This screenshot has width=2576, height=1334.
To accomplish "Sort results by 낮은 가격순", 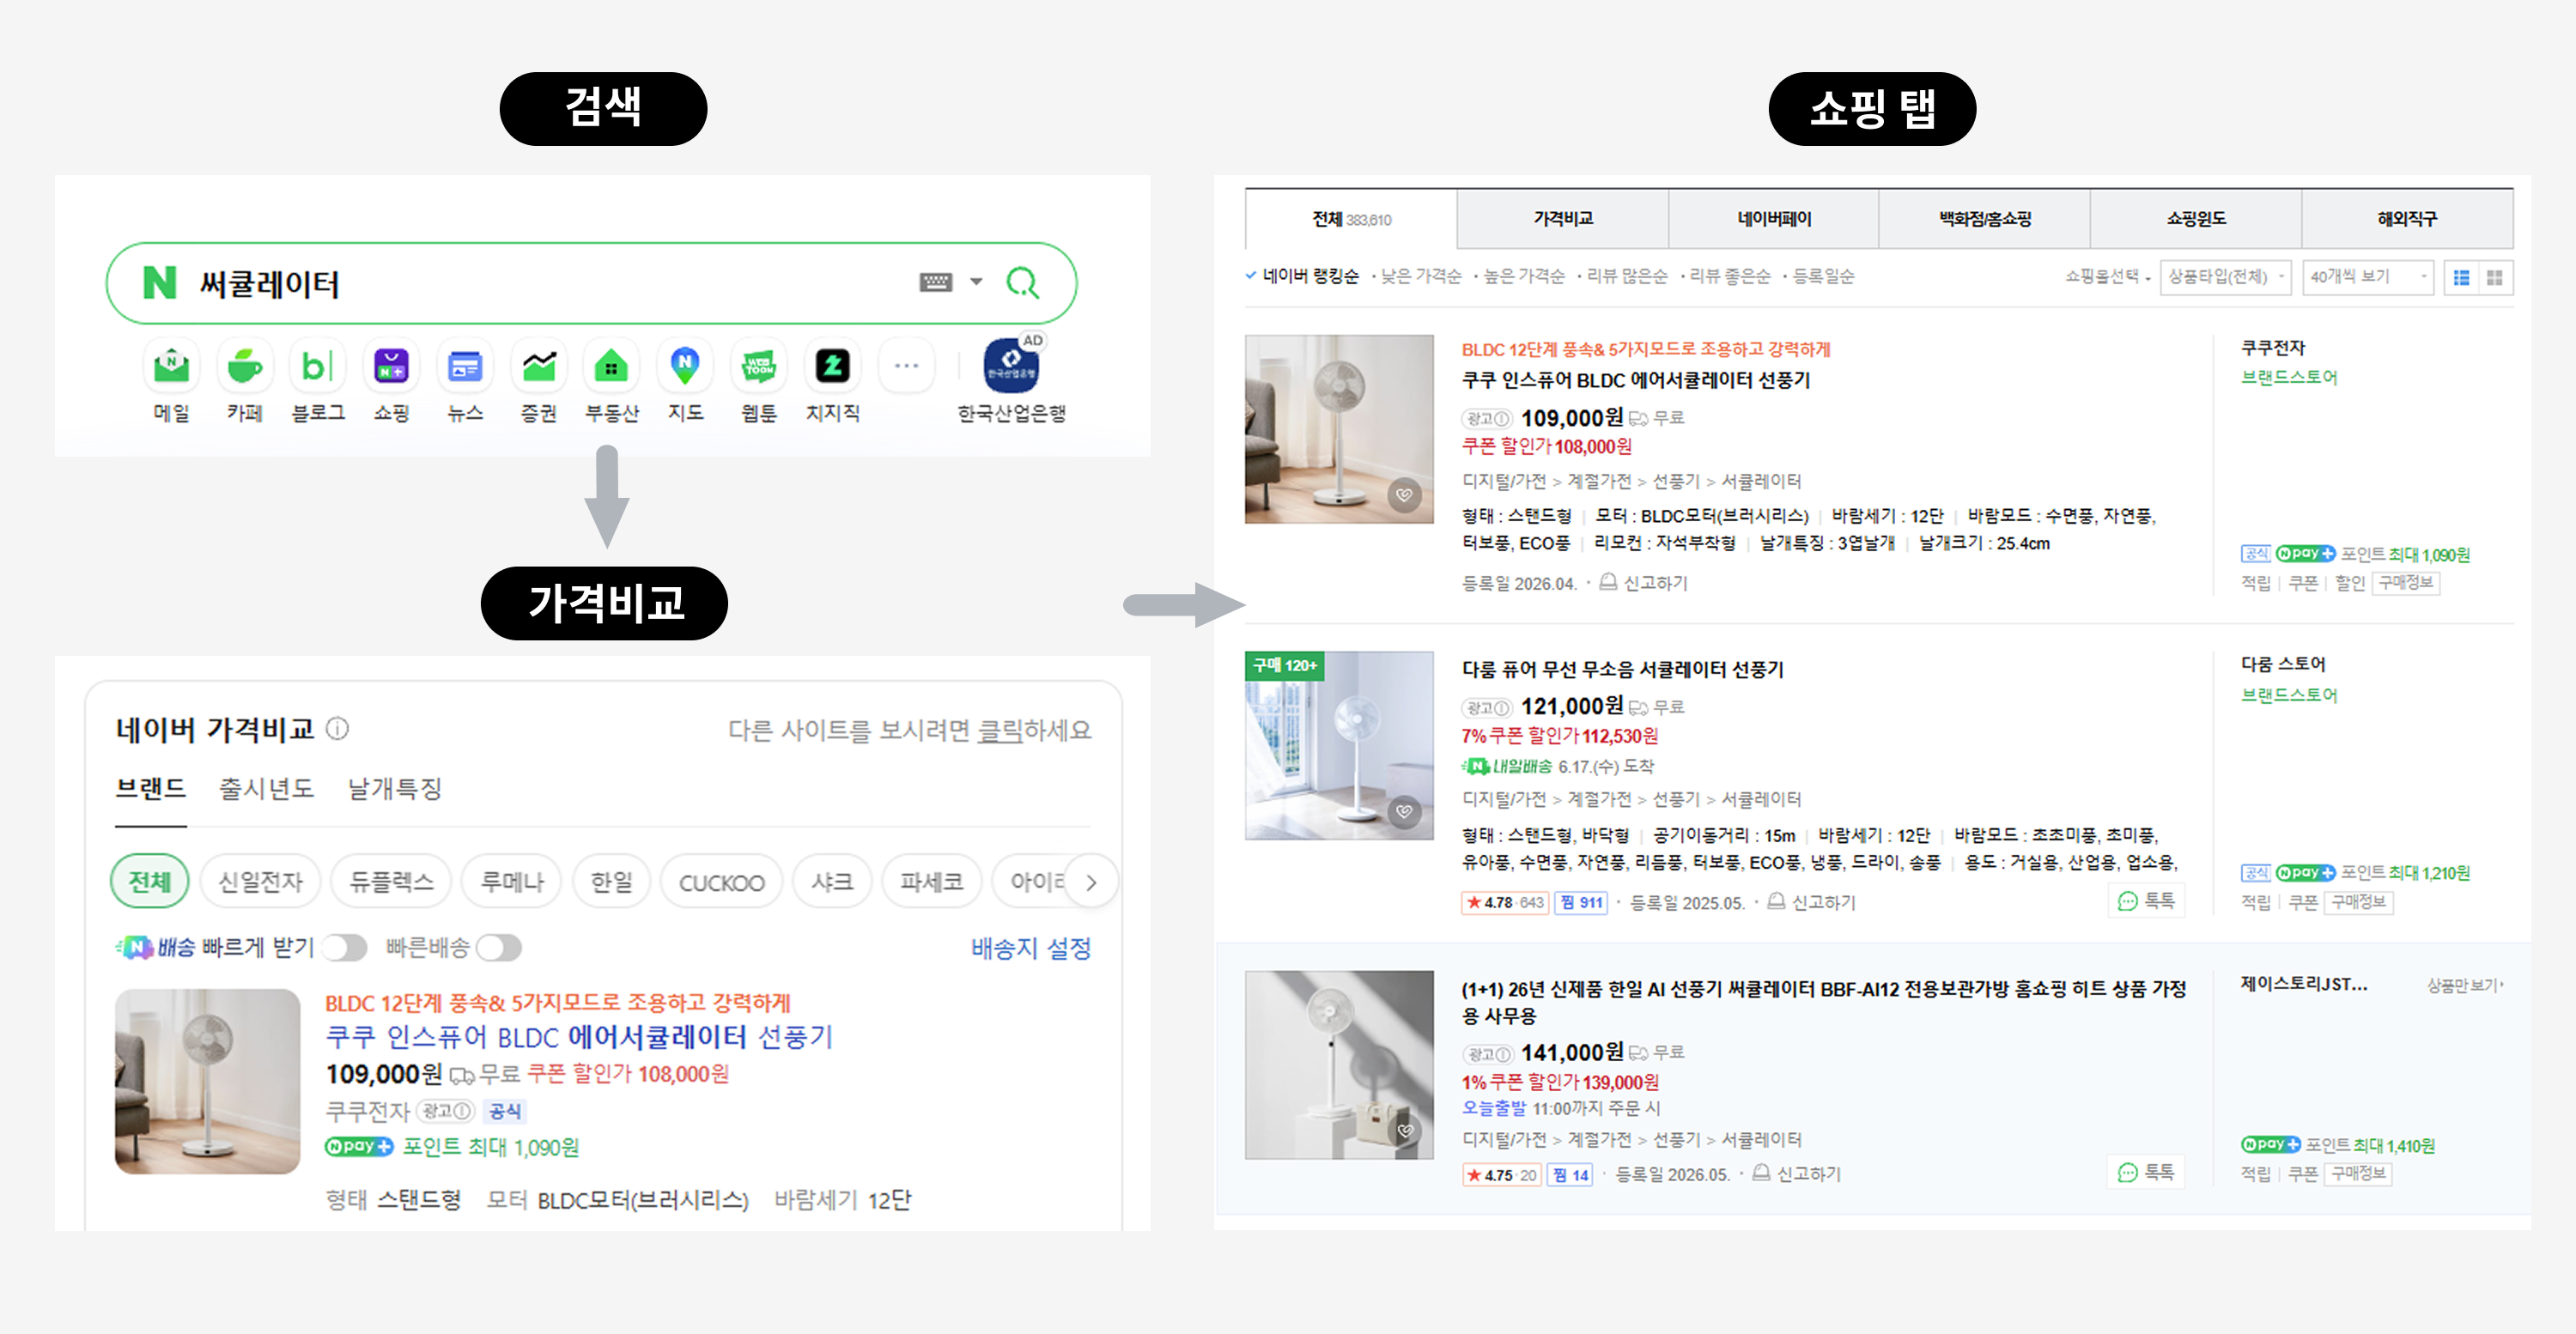I will coord(1420,276).
